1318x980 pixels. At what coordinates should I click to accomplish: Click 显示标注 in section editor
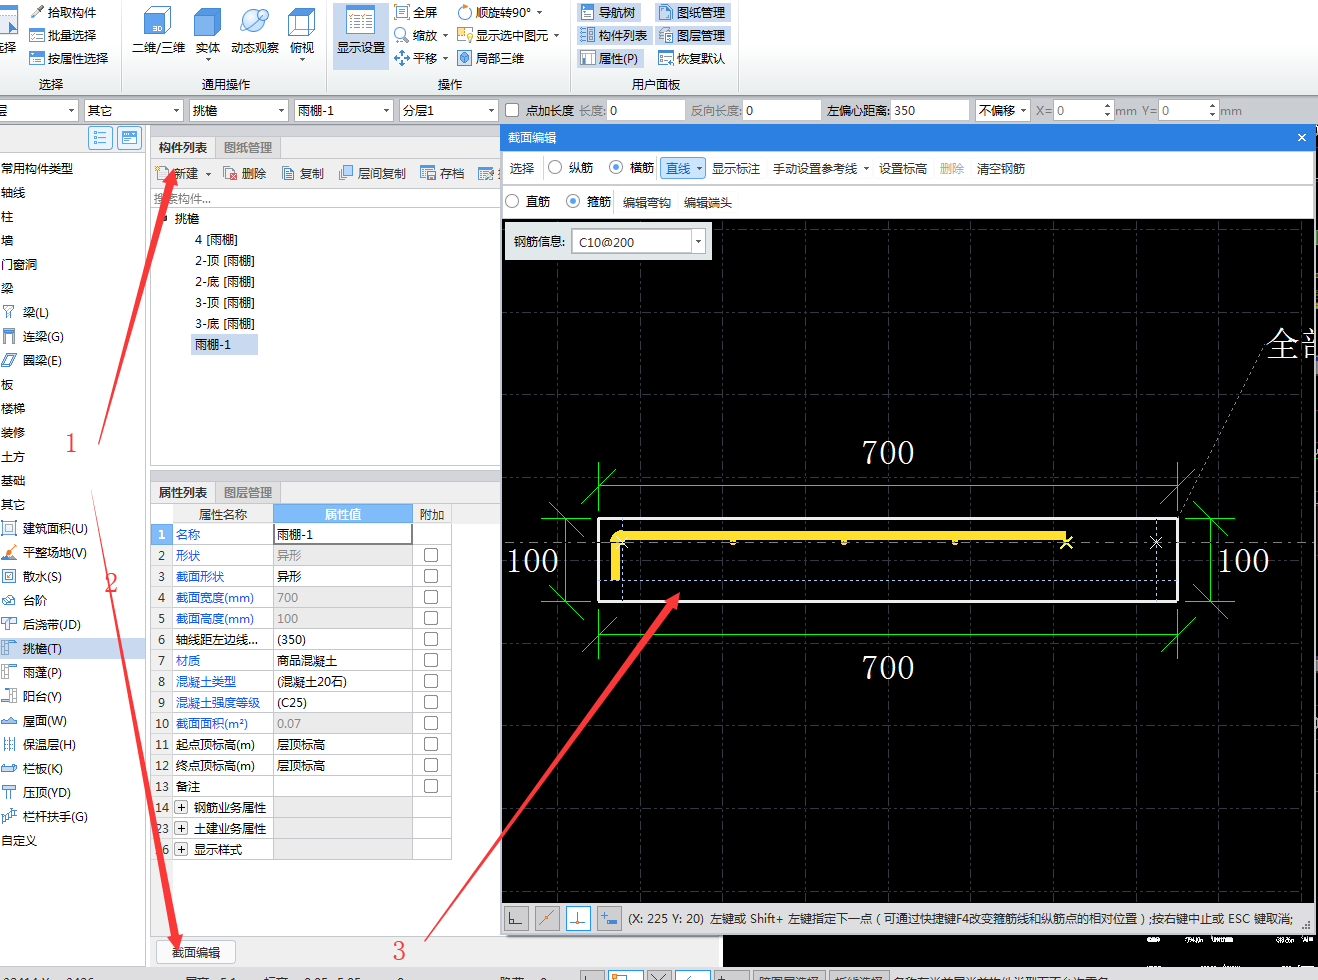click(x=736, y=168)
